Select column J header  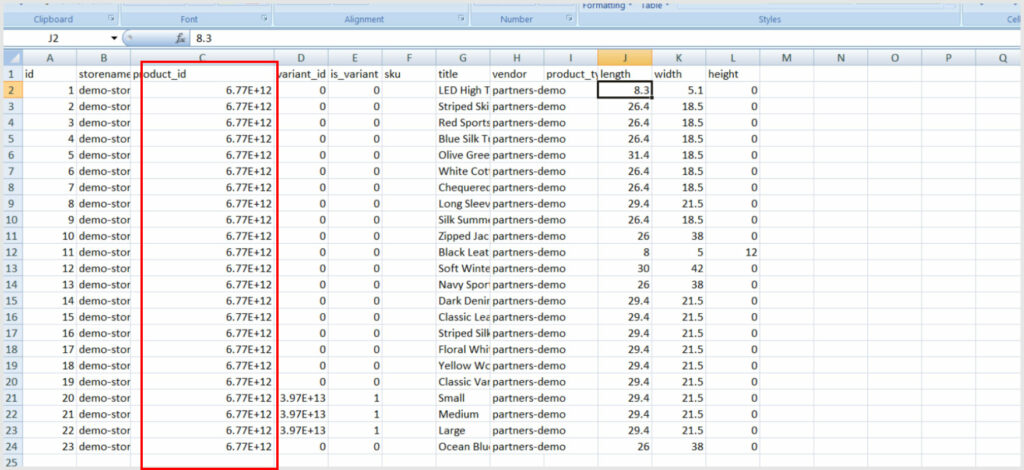tap(624, 58)
